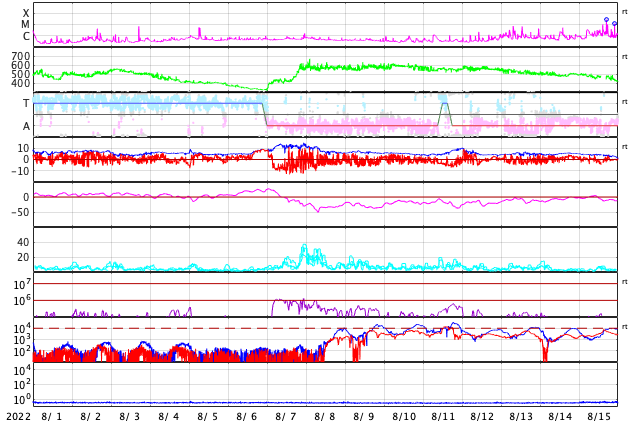Viewport: 634px width, 424px height.
Task: Click the '8/ 7' date label
Action: [x=285, y=417]
